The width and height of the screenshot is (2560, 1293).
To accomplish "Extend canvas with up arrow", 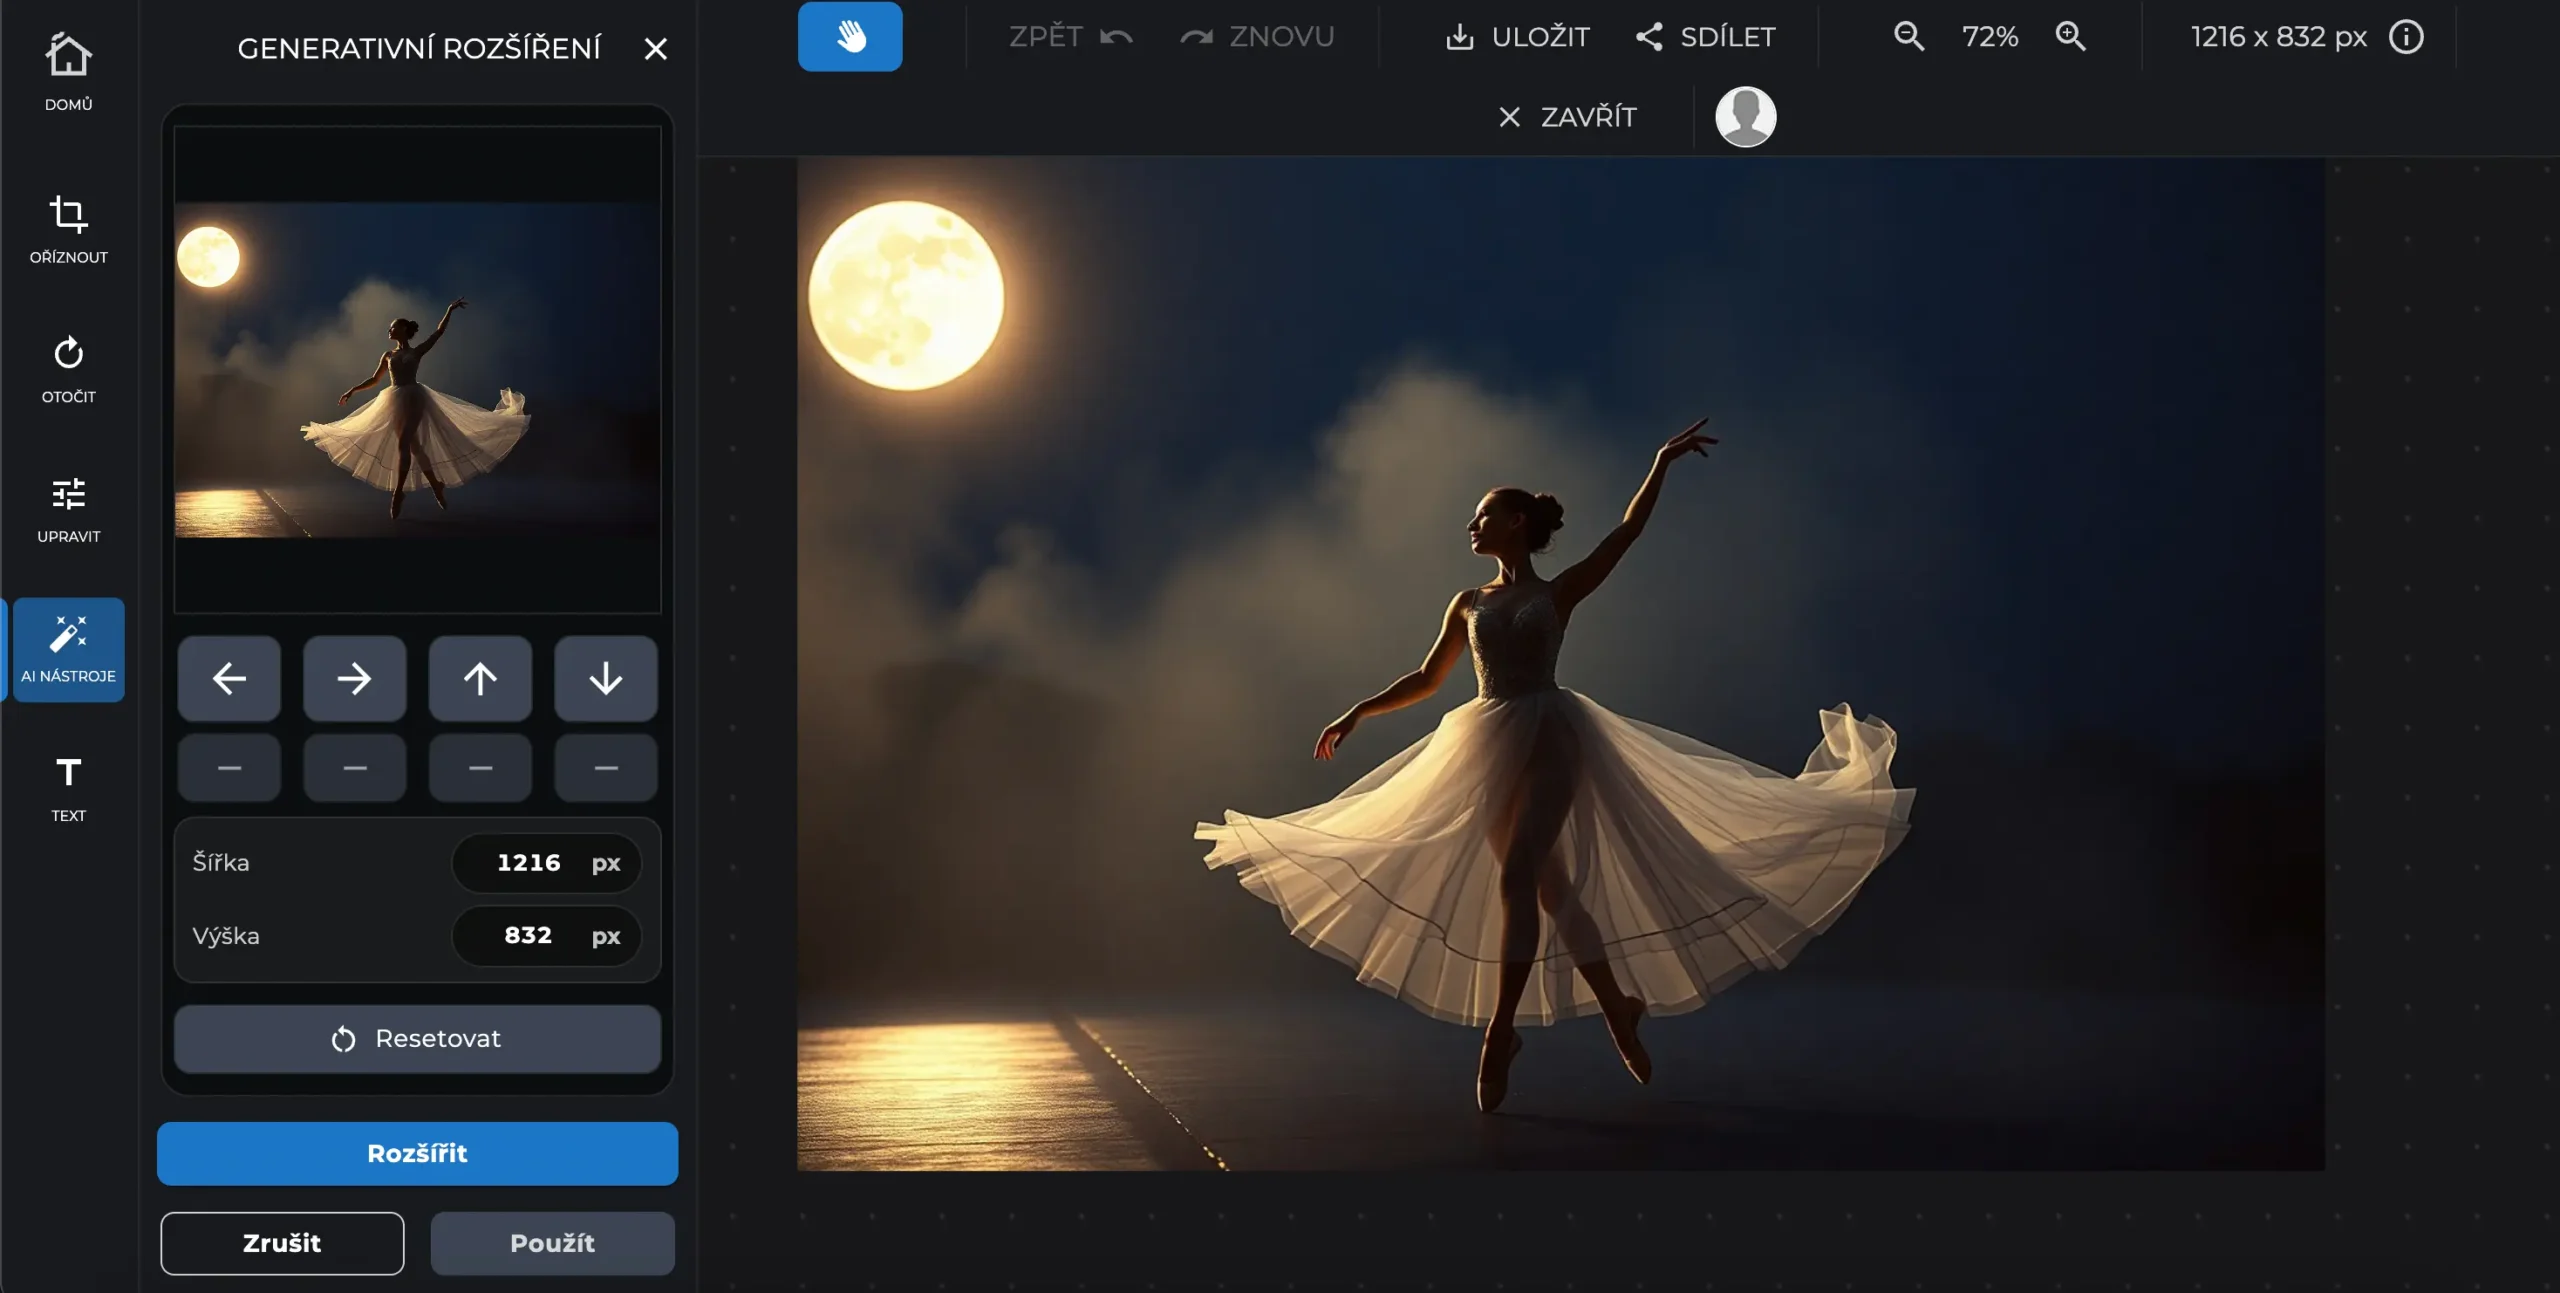I will [480, 679].
